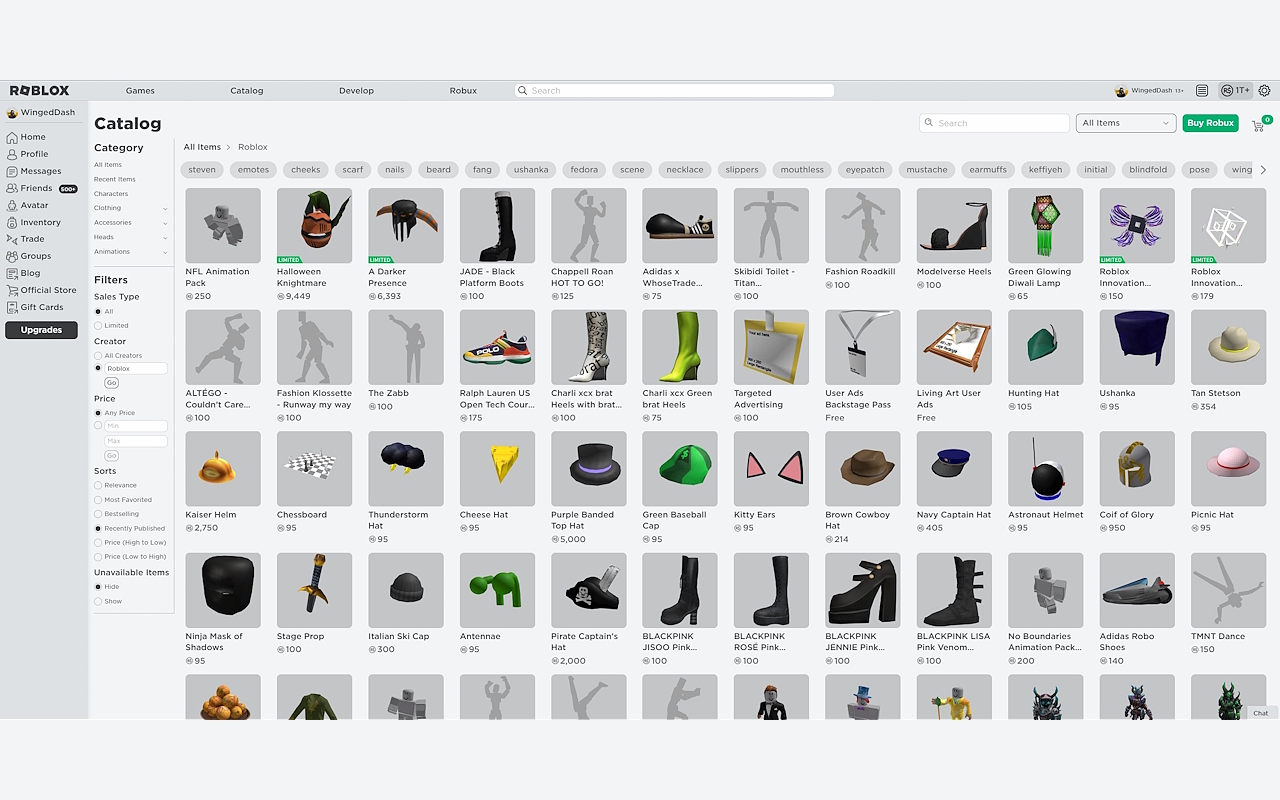The height and width of the screenshot is (800, 1280).
Task: Switch to the Catalog menu item
Action: pos(246,90)
